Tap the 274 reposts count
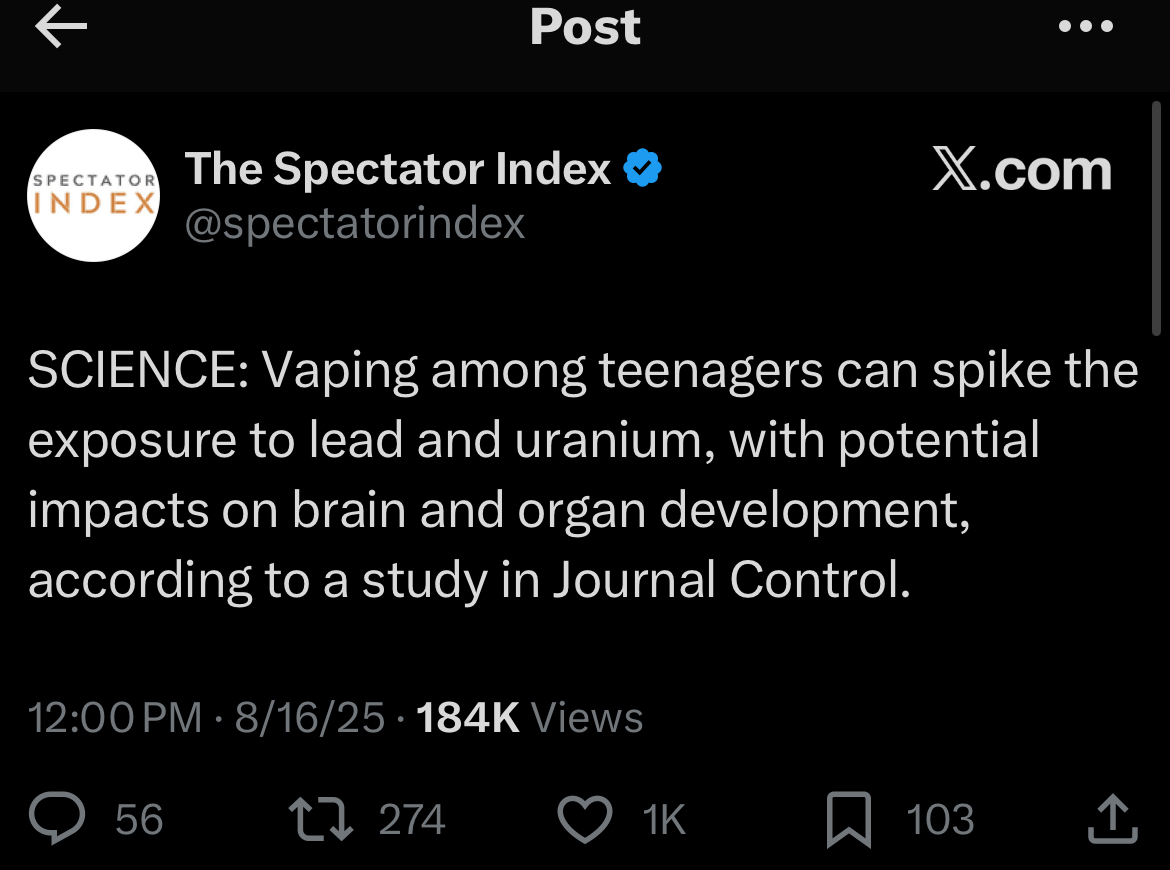Screen dimensions: 1170x870 coord(412,820)
